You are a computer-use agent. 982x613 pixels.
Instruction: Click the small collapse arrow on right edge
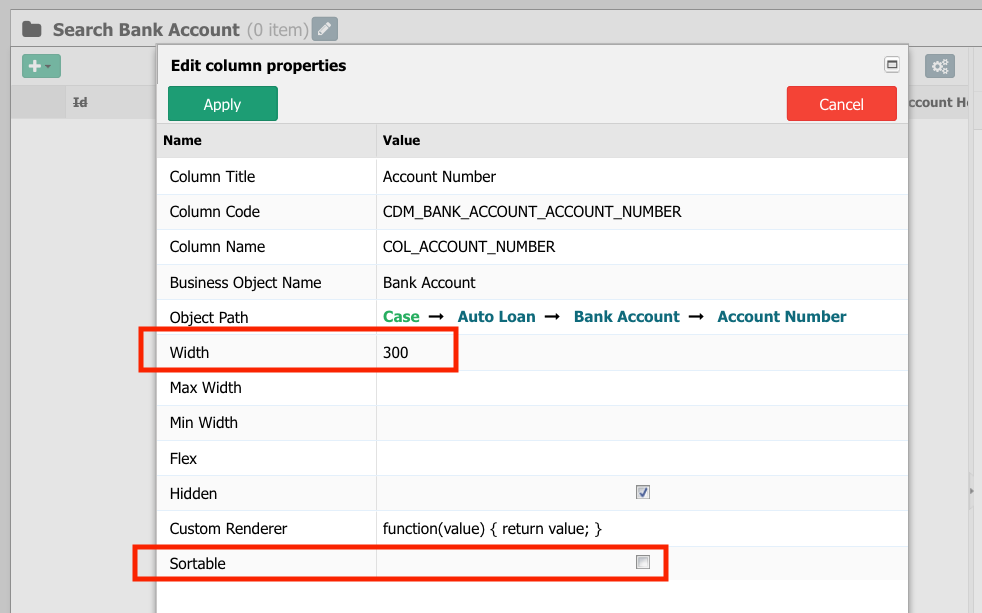click(x=971, y=491)
